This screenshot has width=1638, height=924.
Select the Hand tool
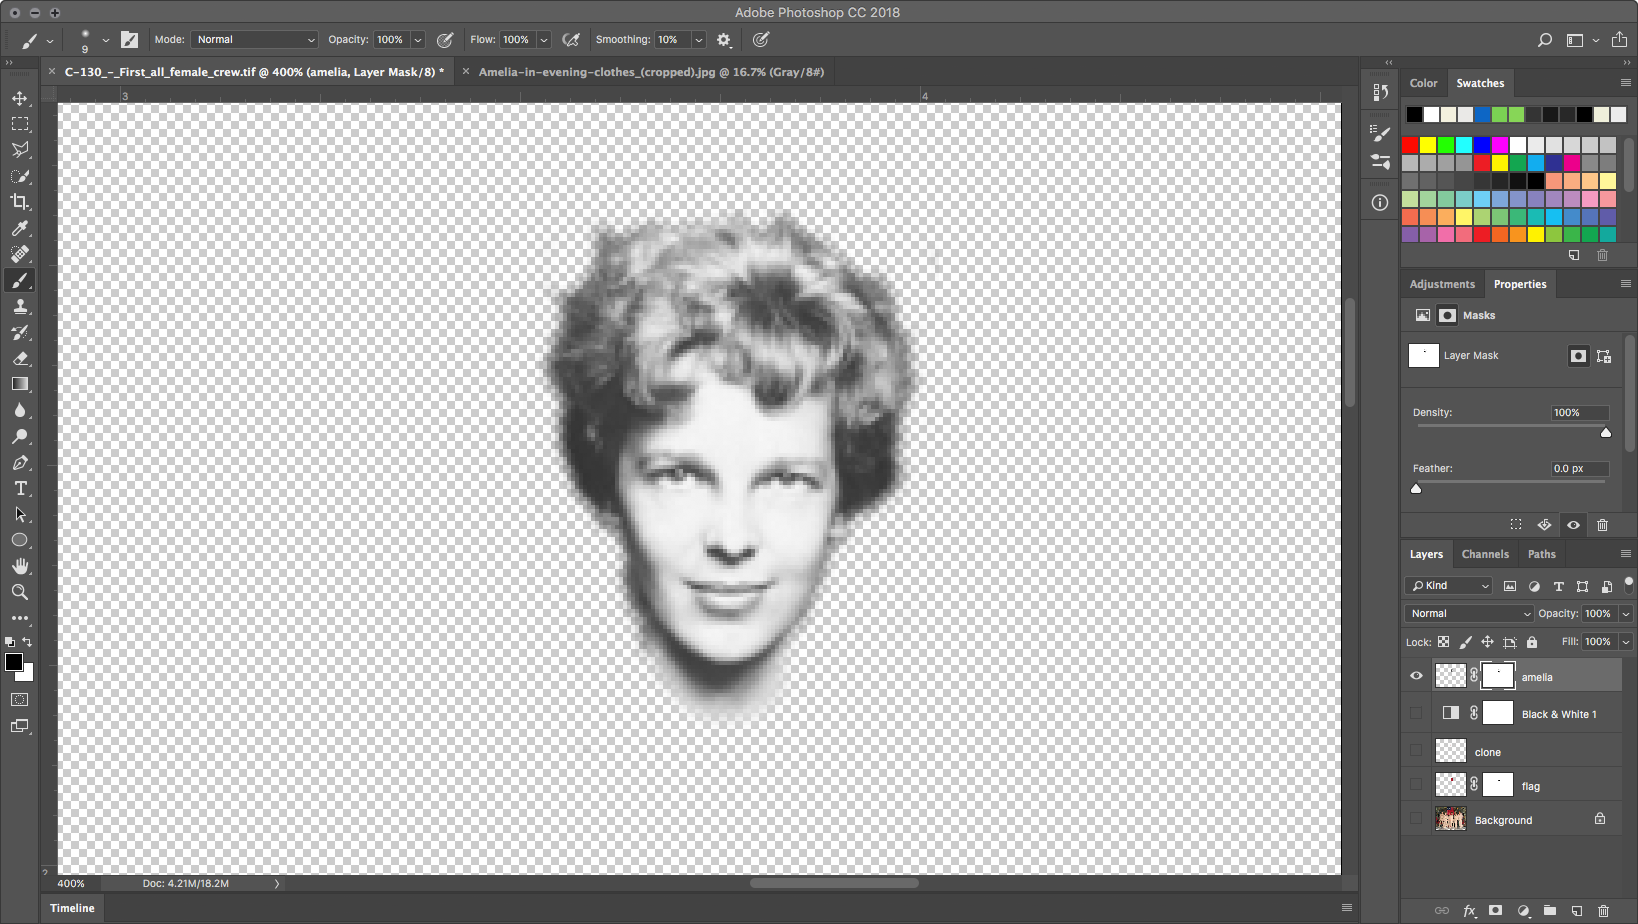(20, 566)
